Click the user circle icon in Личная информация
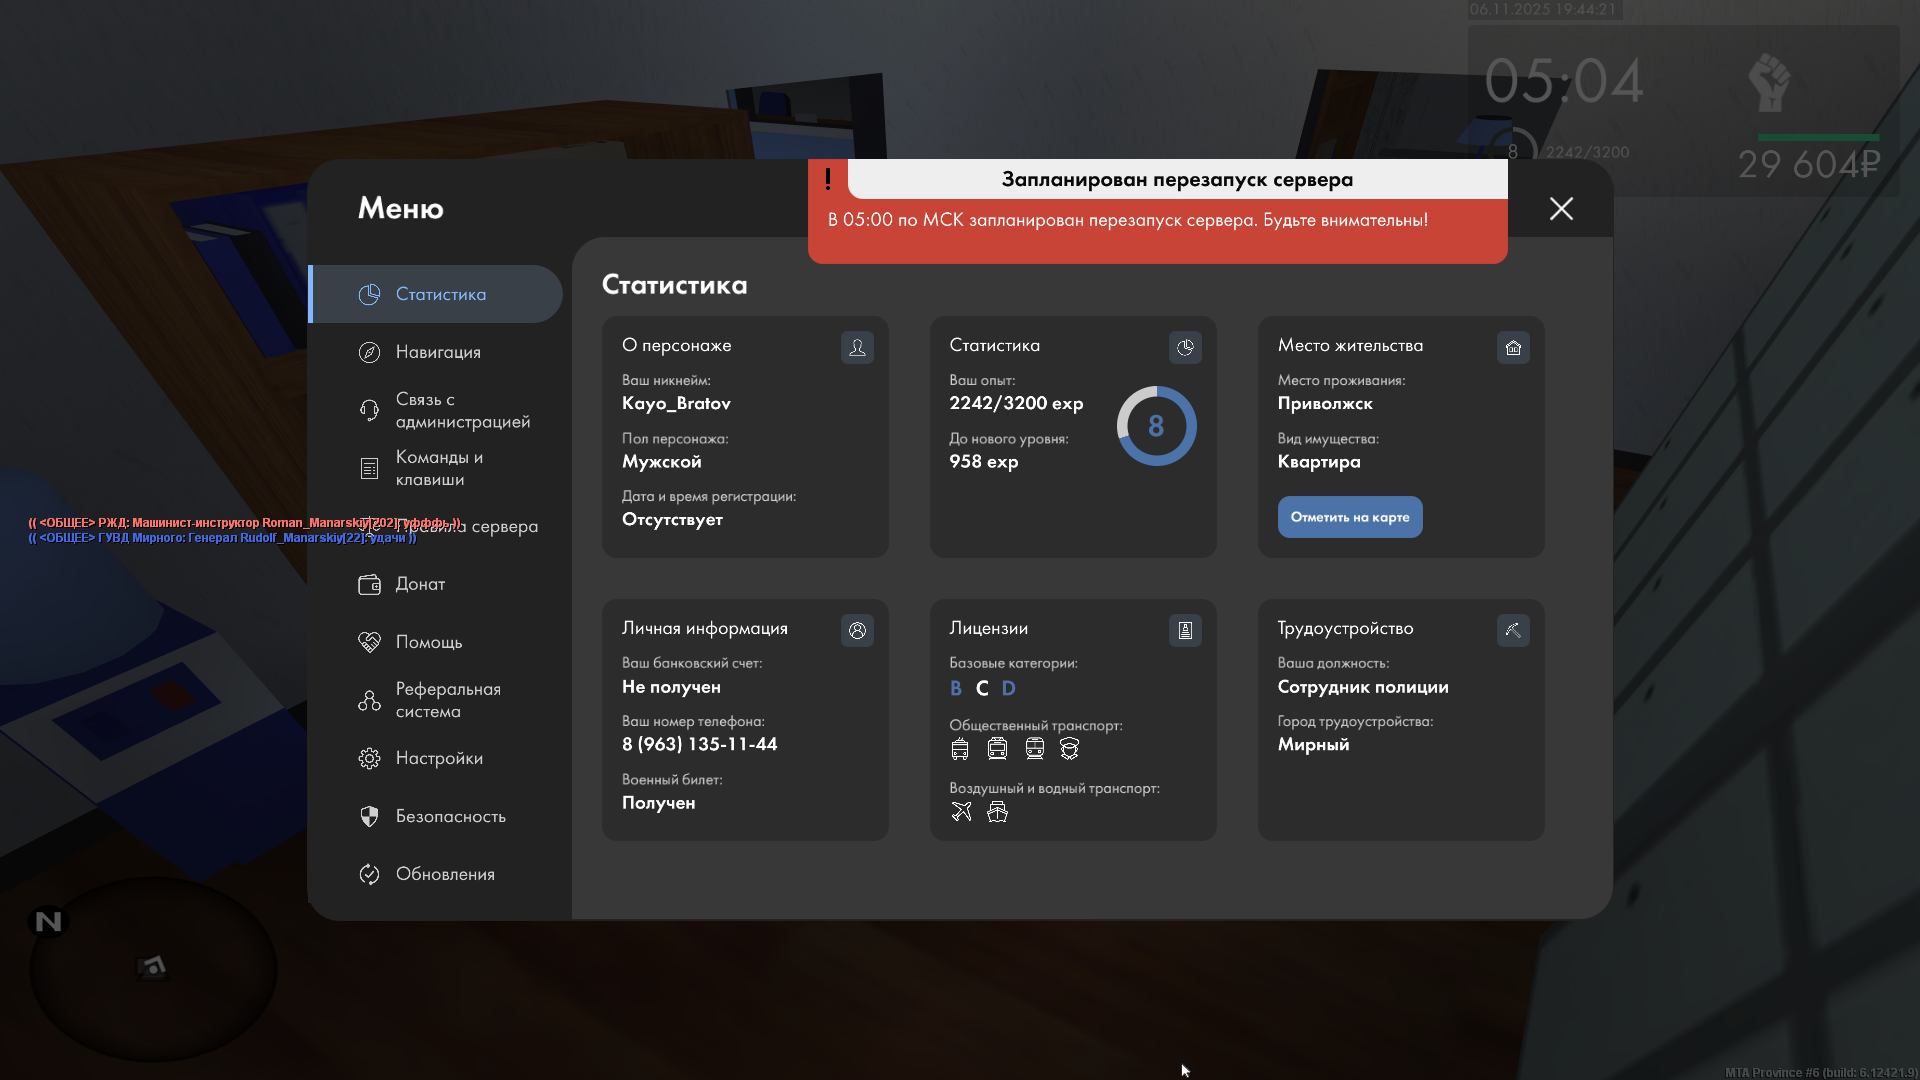The height and width of the screenshot is (1080, 1920). [857, 630]
